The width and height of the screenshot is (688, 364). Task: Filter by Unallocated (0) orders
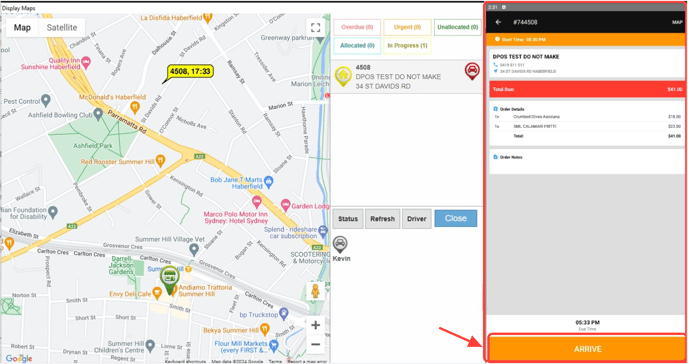457,27
